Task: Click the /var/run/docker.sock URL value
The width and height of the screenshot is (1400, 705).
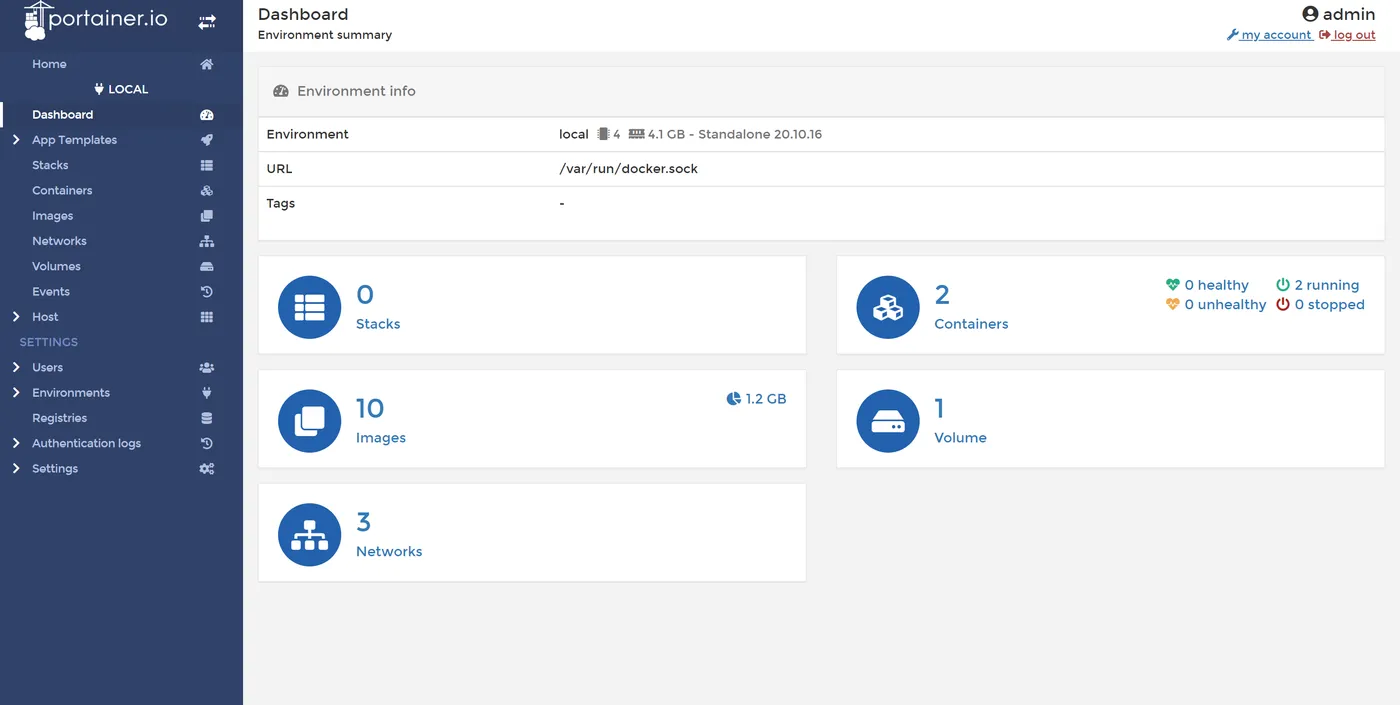Action: pos(628,169)
